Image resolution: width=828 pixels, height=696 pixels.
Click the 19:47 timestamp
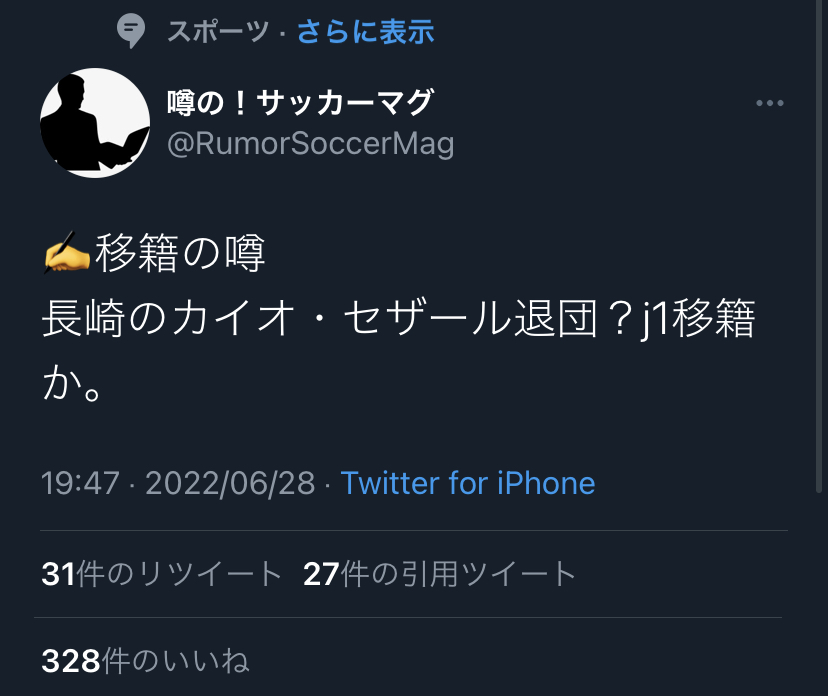80,483
